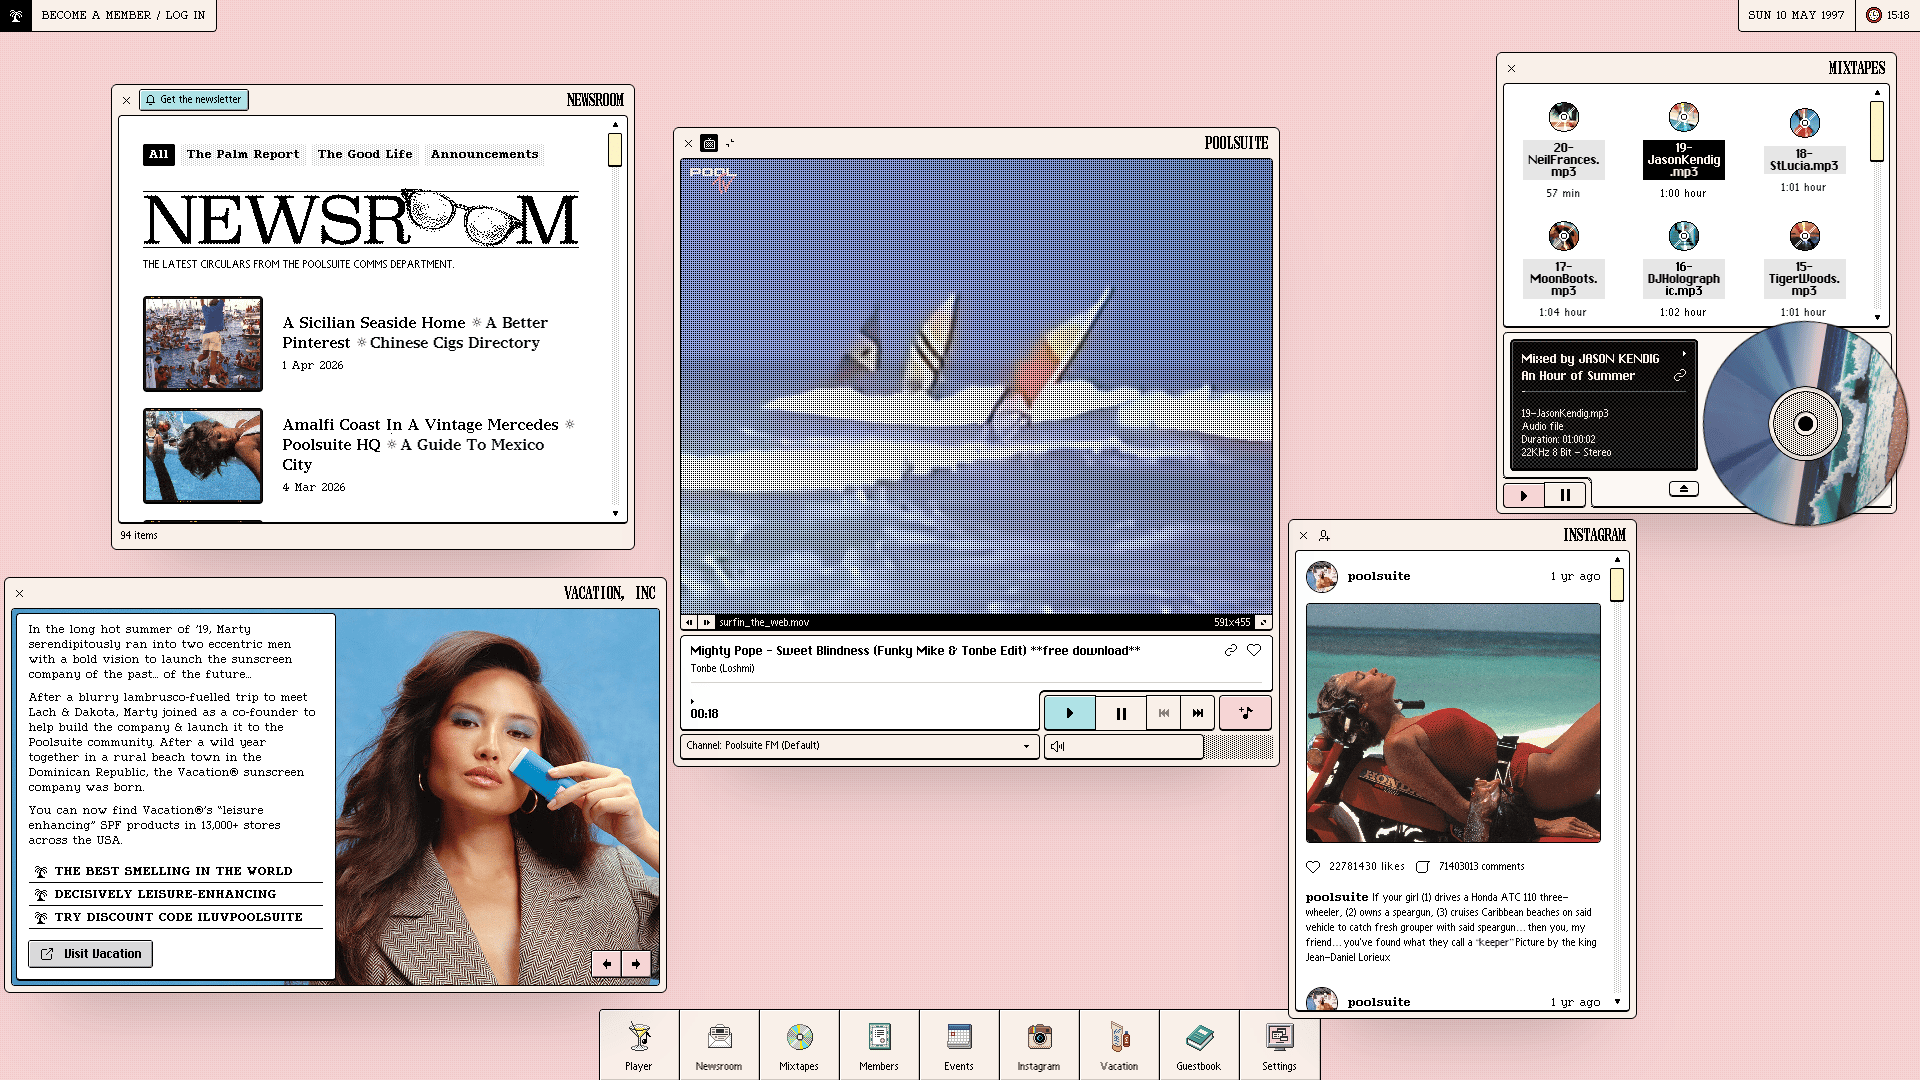Show previous Vacation photo with left arrow
The image size is (1920, 1080).
[x=607, y=964]
